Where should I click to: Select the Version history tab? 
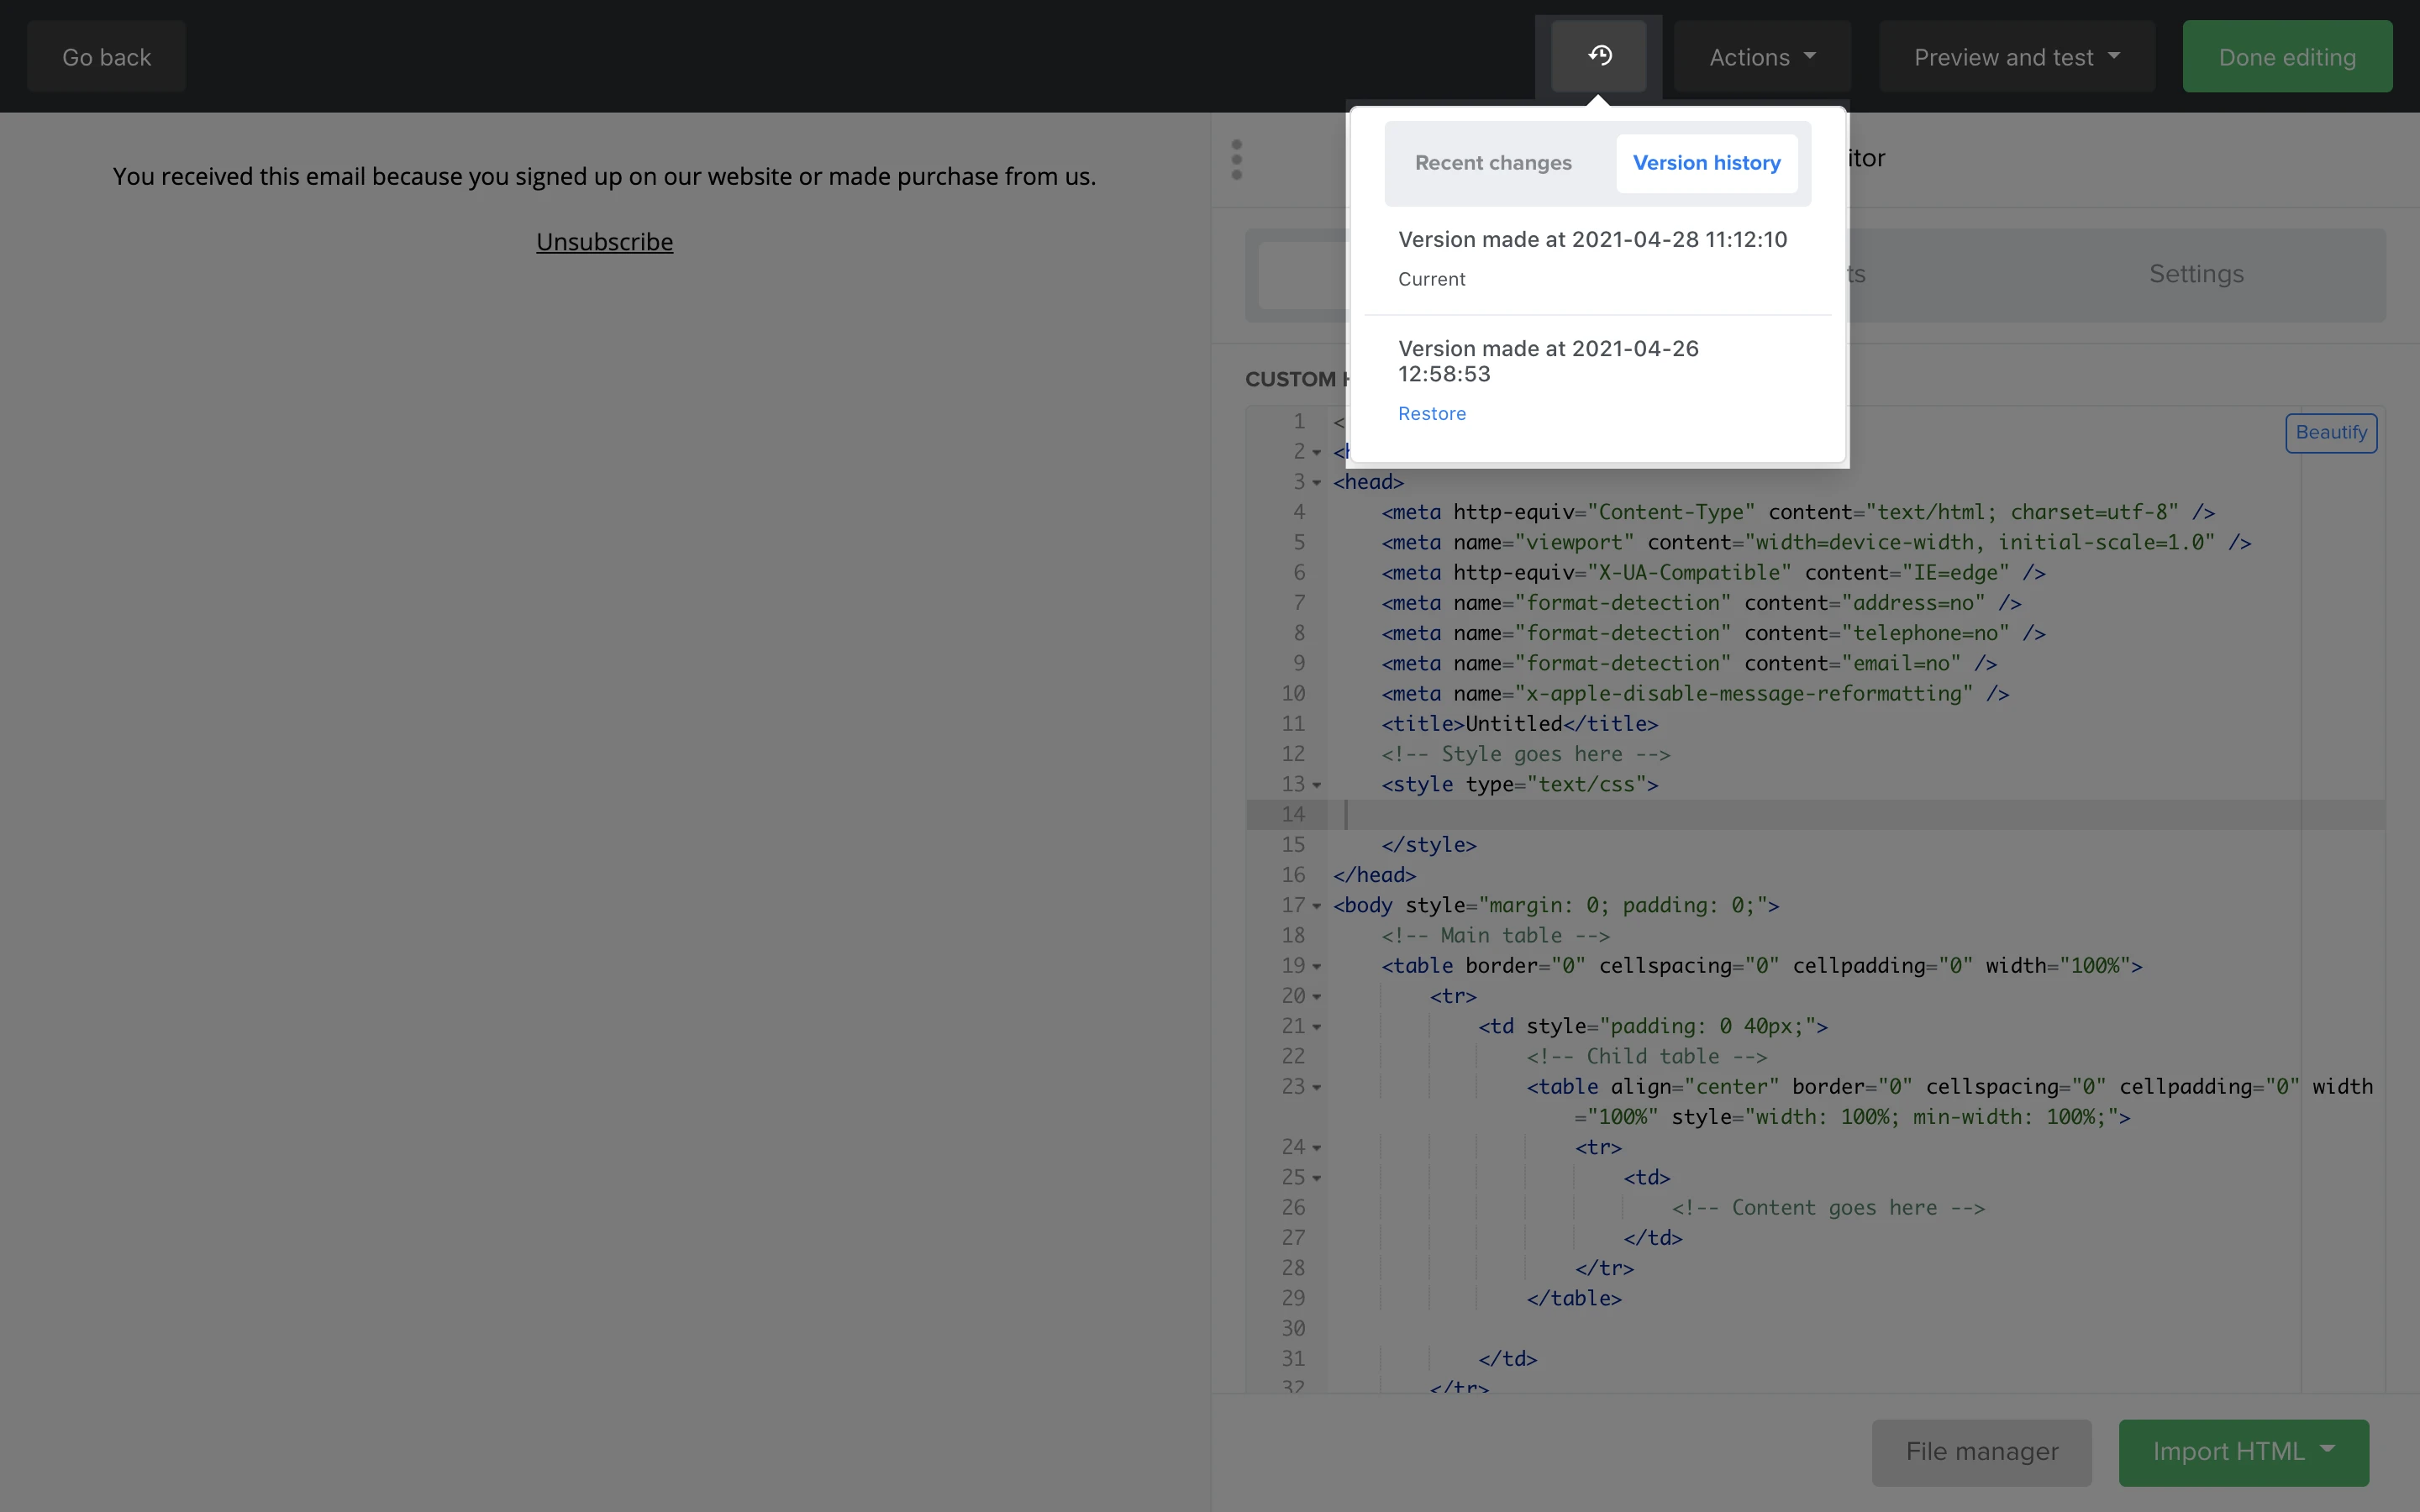pyautogui.click(x=1706, y=163)
